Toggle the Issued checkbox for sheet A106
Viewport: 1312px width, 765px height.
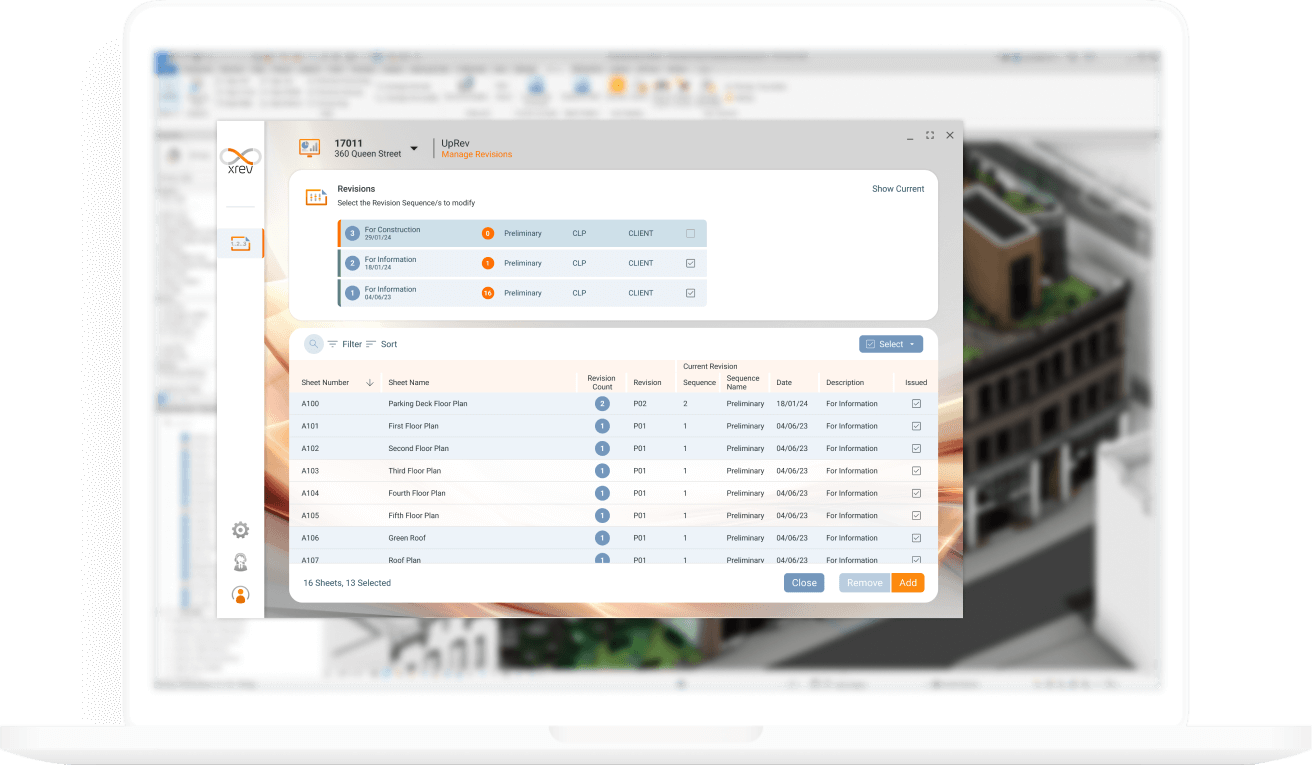pyautogui.click(x=916, y=538)
